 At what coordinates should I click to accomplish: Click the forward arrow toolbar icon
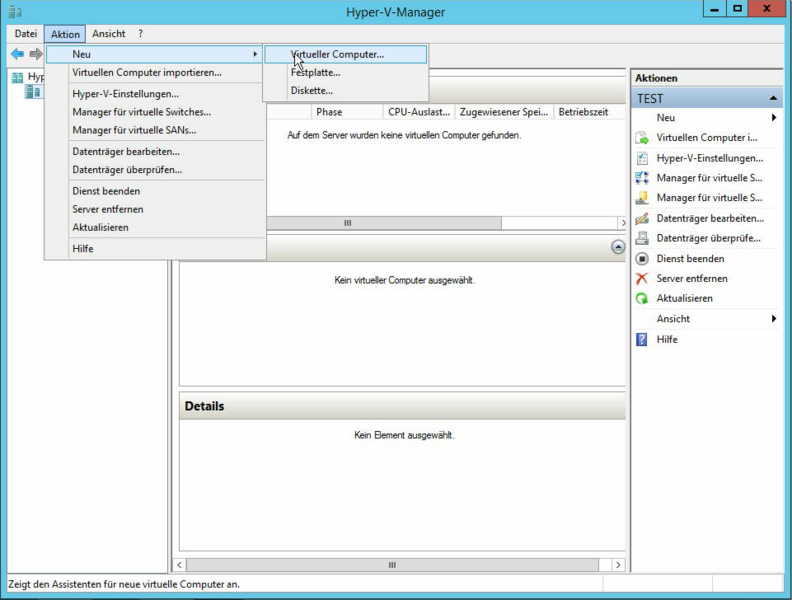pos(36,54)
